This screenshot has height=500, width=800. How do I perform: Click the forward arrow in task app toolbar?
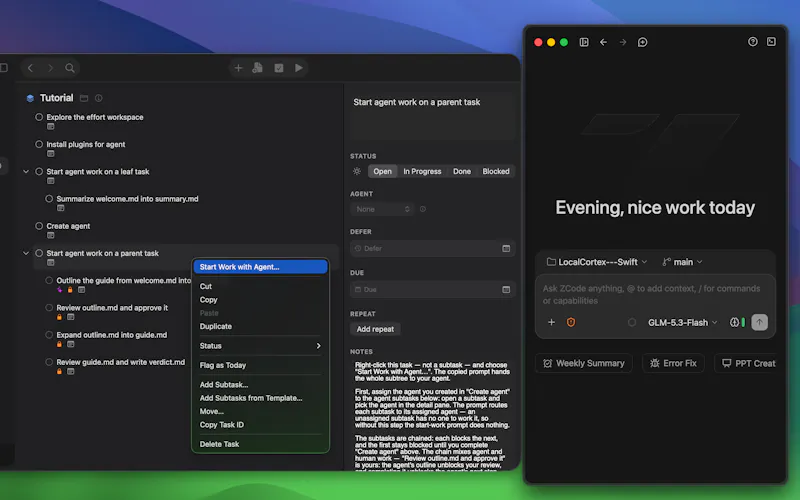[50, 68]
